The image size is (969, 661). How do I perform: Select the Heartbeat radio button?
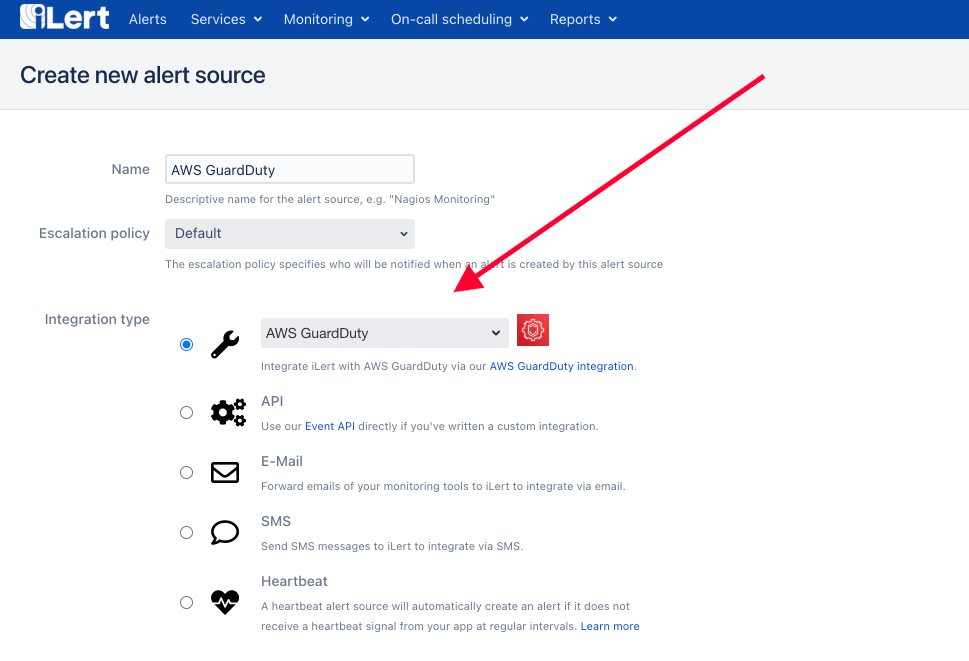point(186,602)
